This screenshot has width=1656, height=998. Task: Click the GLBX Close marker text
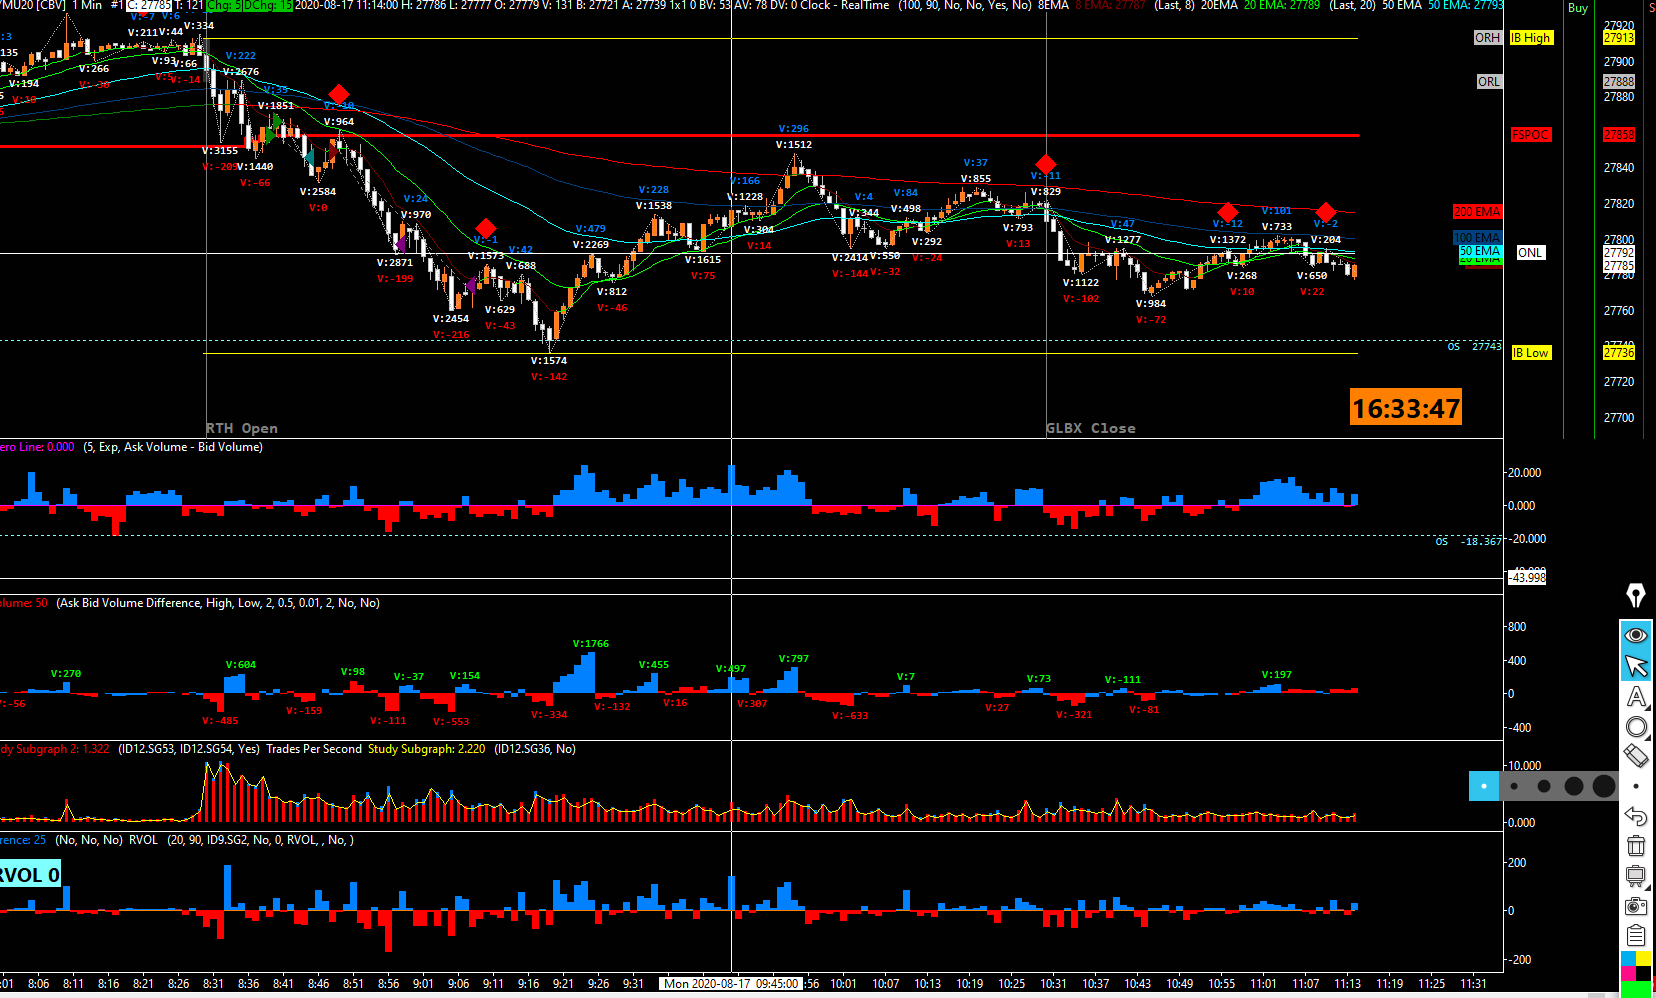click(x=1091, y=428)
